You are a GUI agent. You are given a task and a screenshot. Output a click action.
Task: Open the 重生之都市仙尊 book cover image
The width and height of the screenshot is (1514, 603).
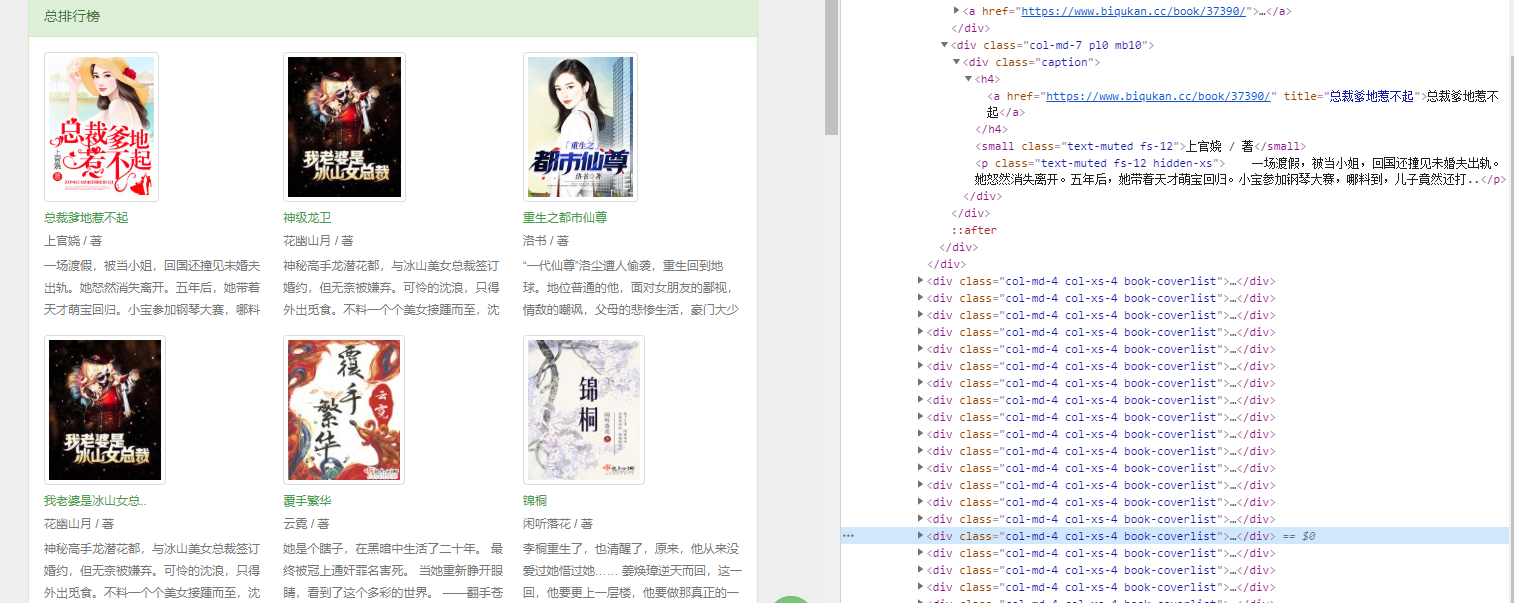(x=580, y=127)
